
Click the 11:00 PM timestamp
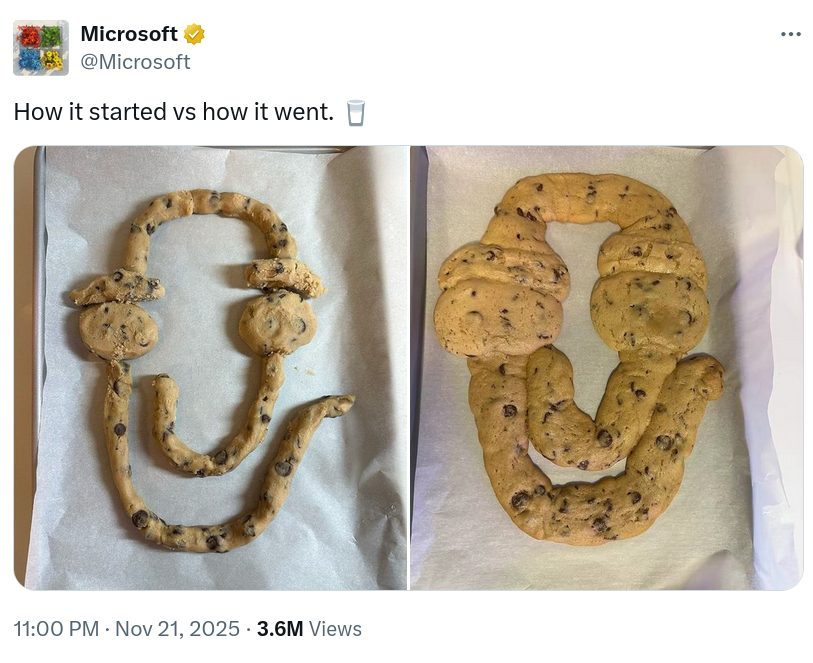coord(57,629)
